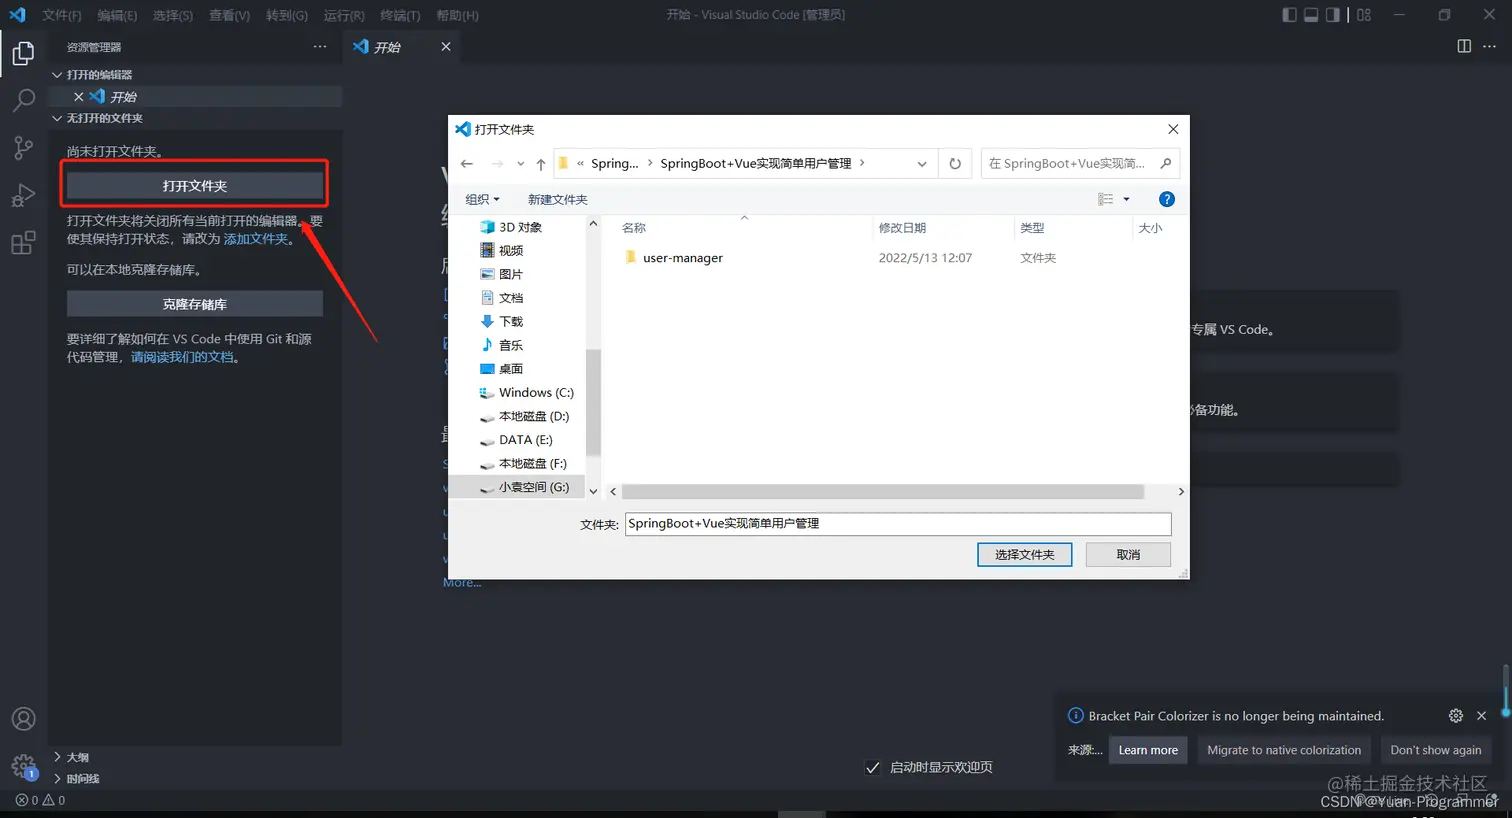Open the 转到(G) menu

(287, 15)
